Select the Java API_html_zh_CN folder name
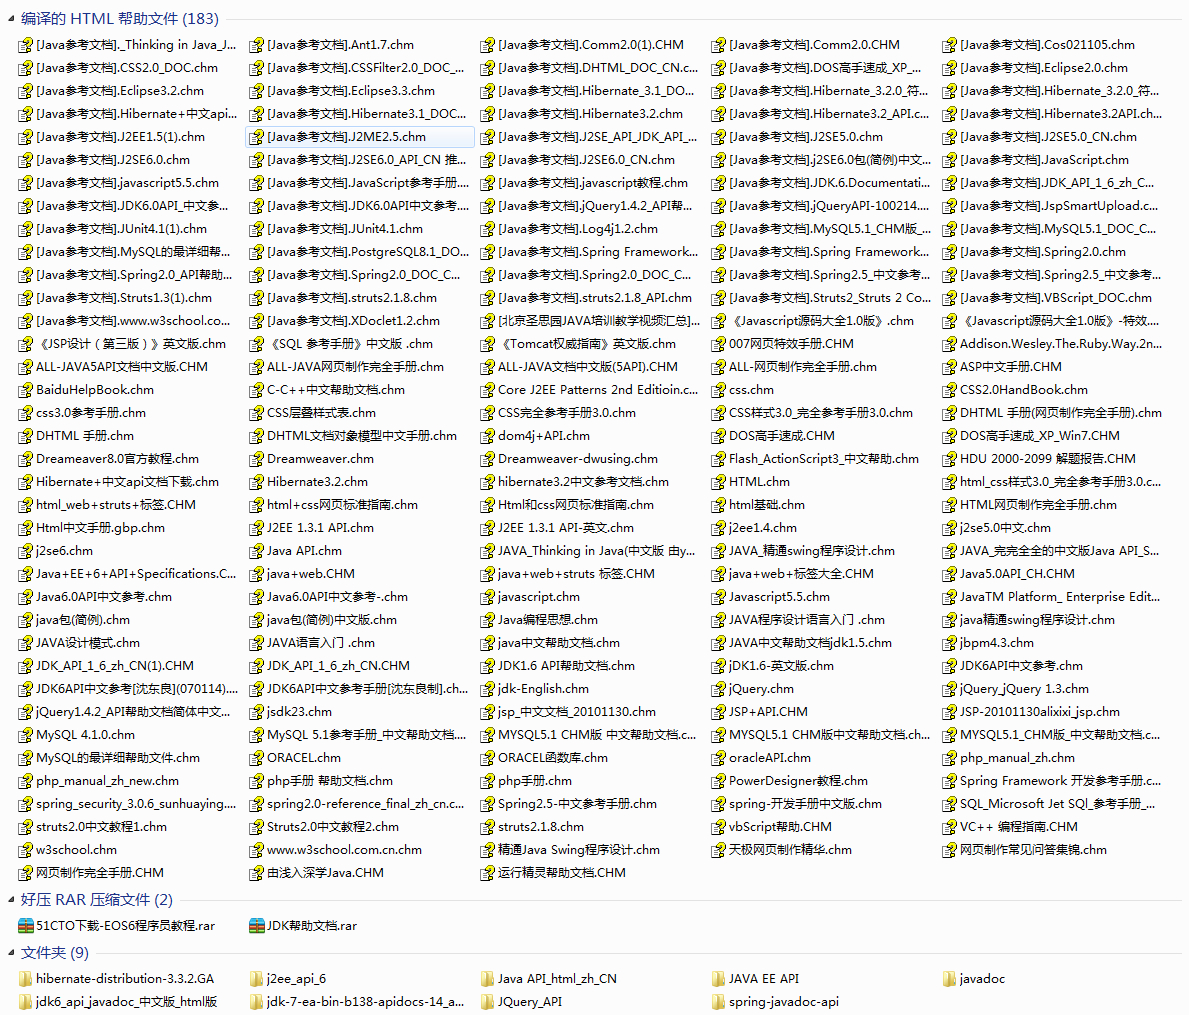This screenshot has width=1189, height=1015. point(557,979)
